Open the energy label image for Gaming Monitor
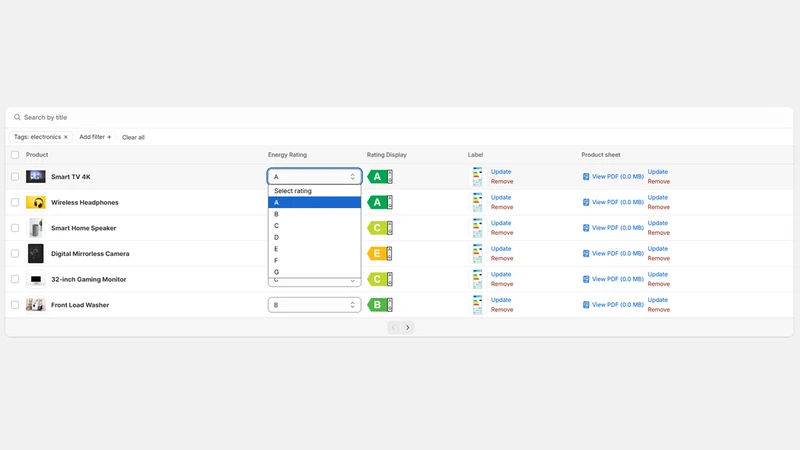The width and height of the screenshot is (800, 450). pyautogui.click(x=477, y=279)
